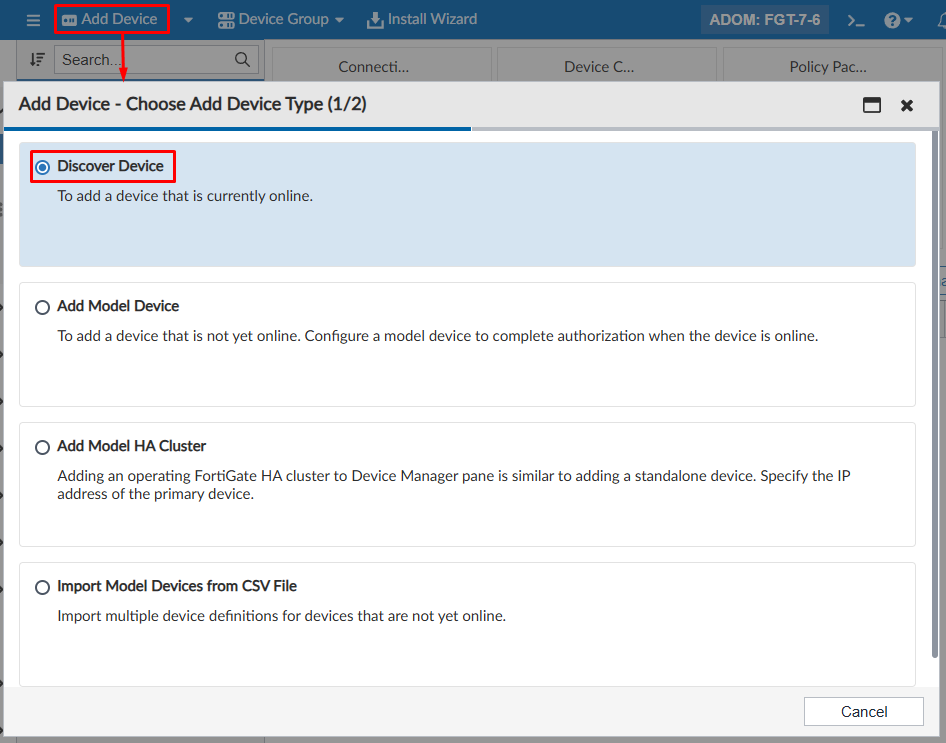Click the Add Device icon
Viewport: 946px width, 743px height.
point(67,18)
